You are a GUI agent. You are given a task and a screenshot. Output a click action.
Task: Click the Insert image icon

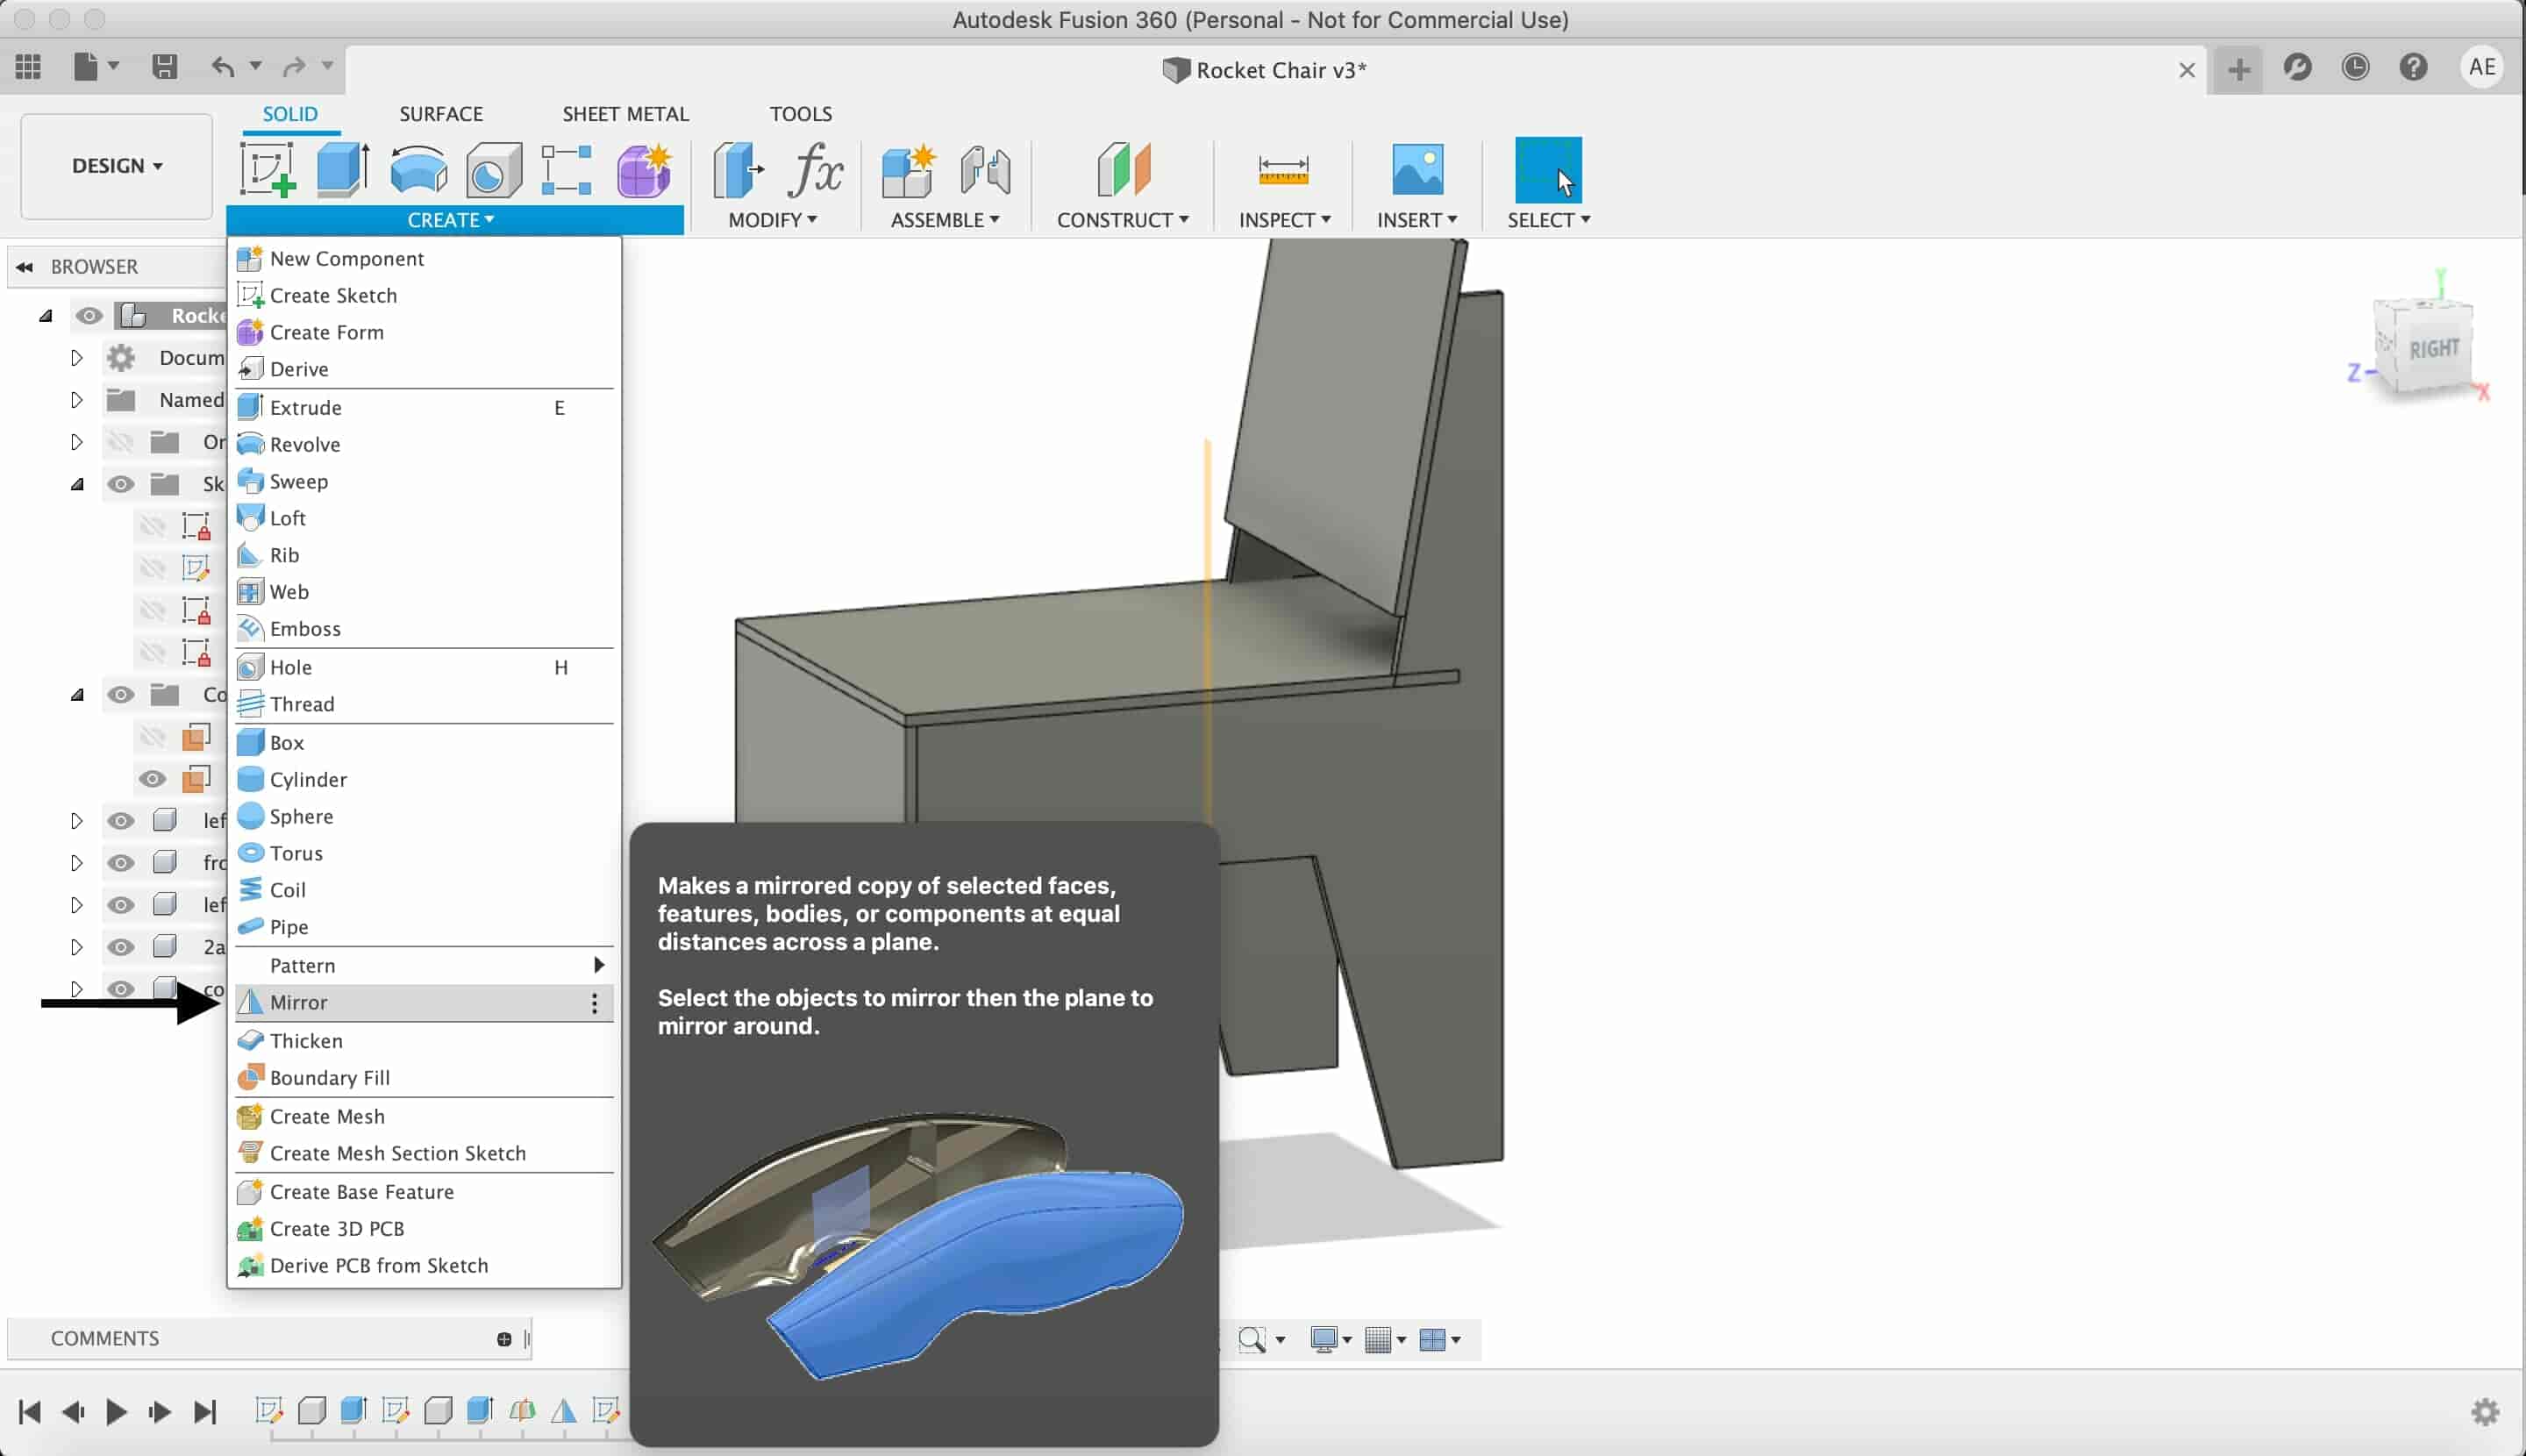[1417, 169]
